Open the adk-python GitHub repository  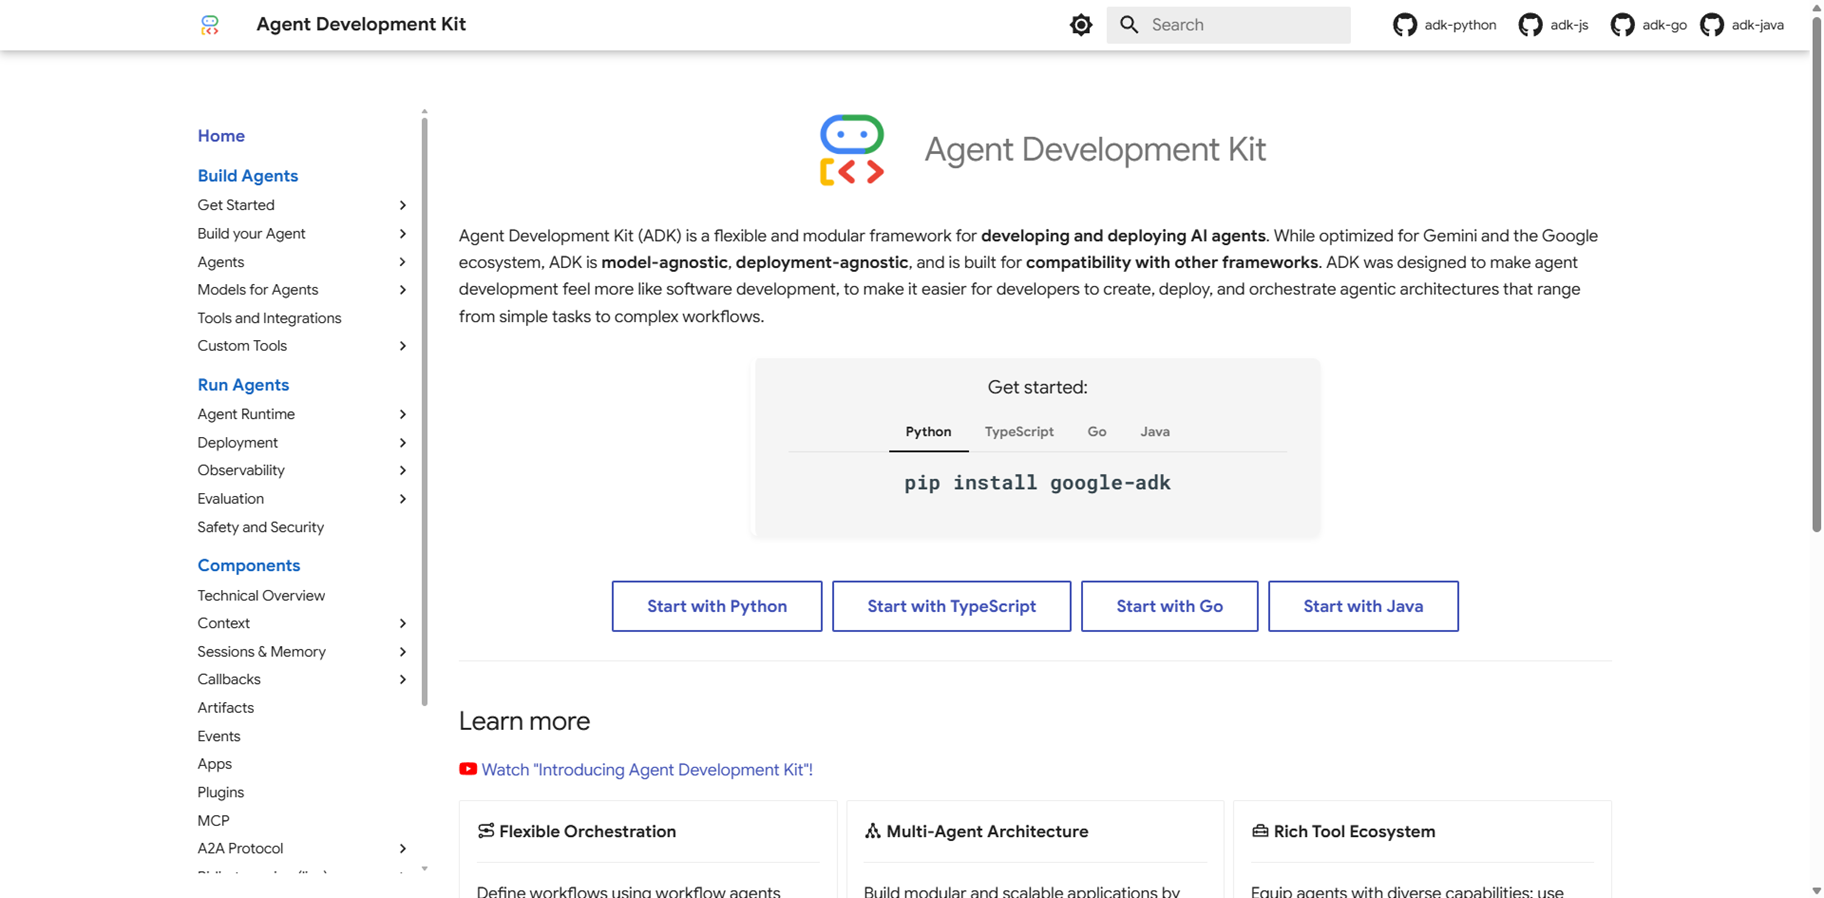(1444, 25)
